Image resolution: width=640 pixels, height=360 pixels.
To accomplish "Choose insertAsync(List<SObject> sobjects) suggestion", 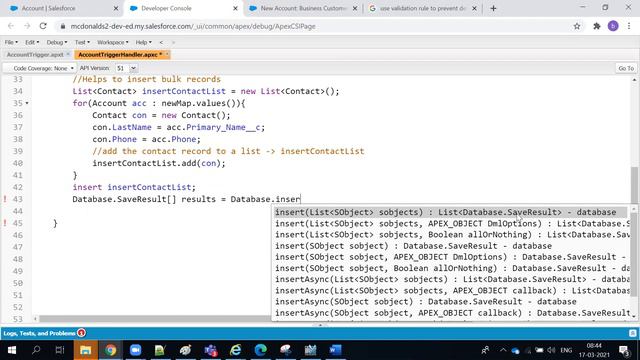I will 452,279.
